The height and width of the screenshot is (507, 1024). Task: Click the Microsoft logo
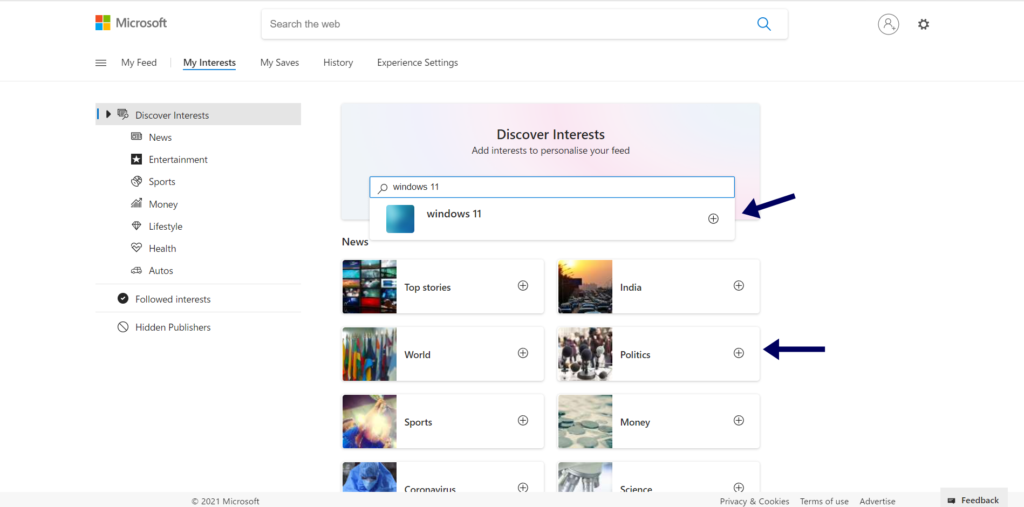click(x=131, y=23)
